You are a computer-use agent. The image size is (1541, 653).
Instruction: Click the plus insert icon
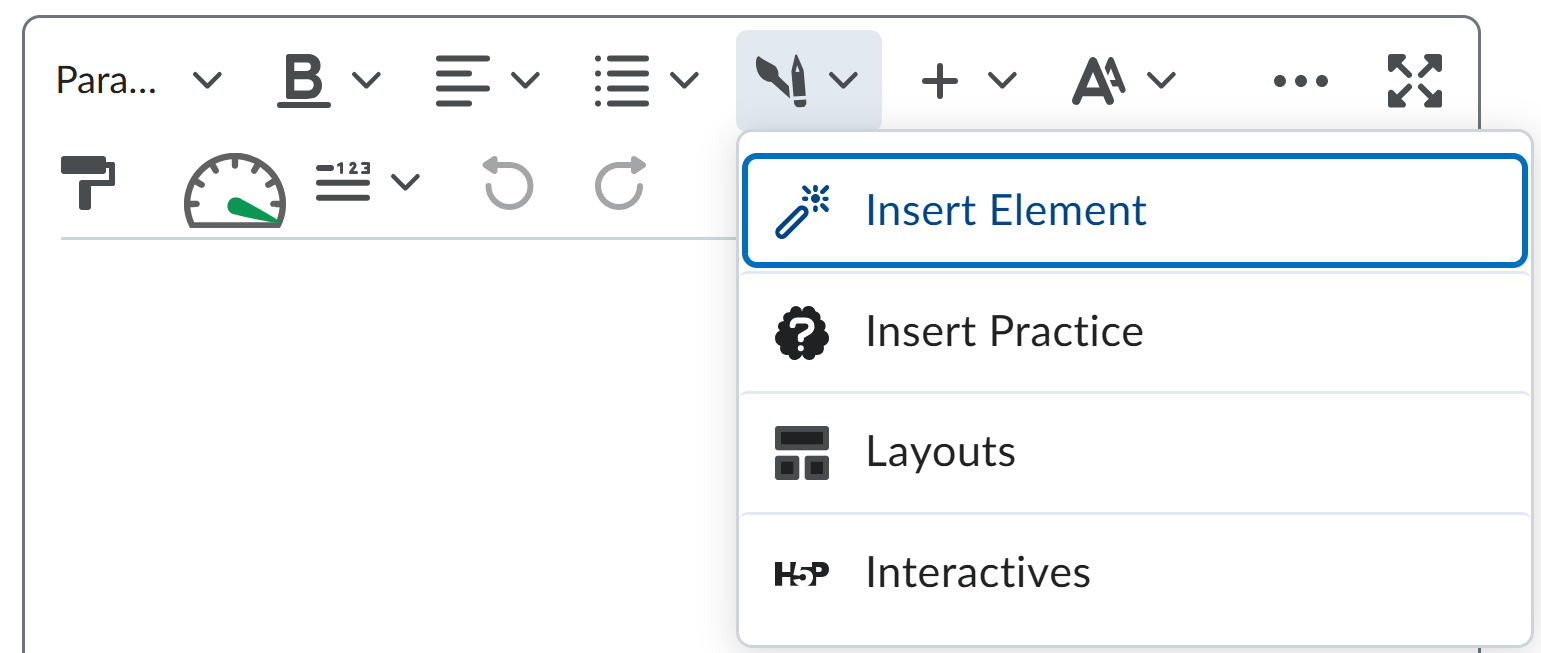(x=940, y=80)
